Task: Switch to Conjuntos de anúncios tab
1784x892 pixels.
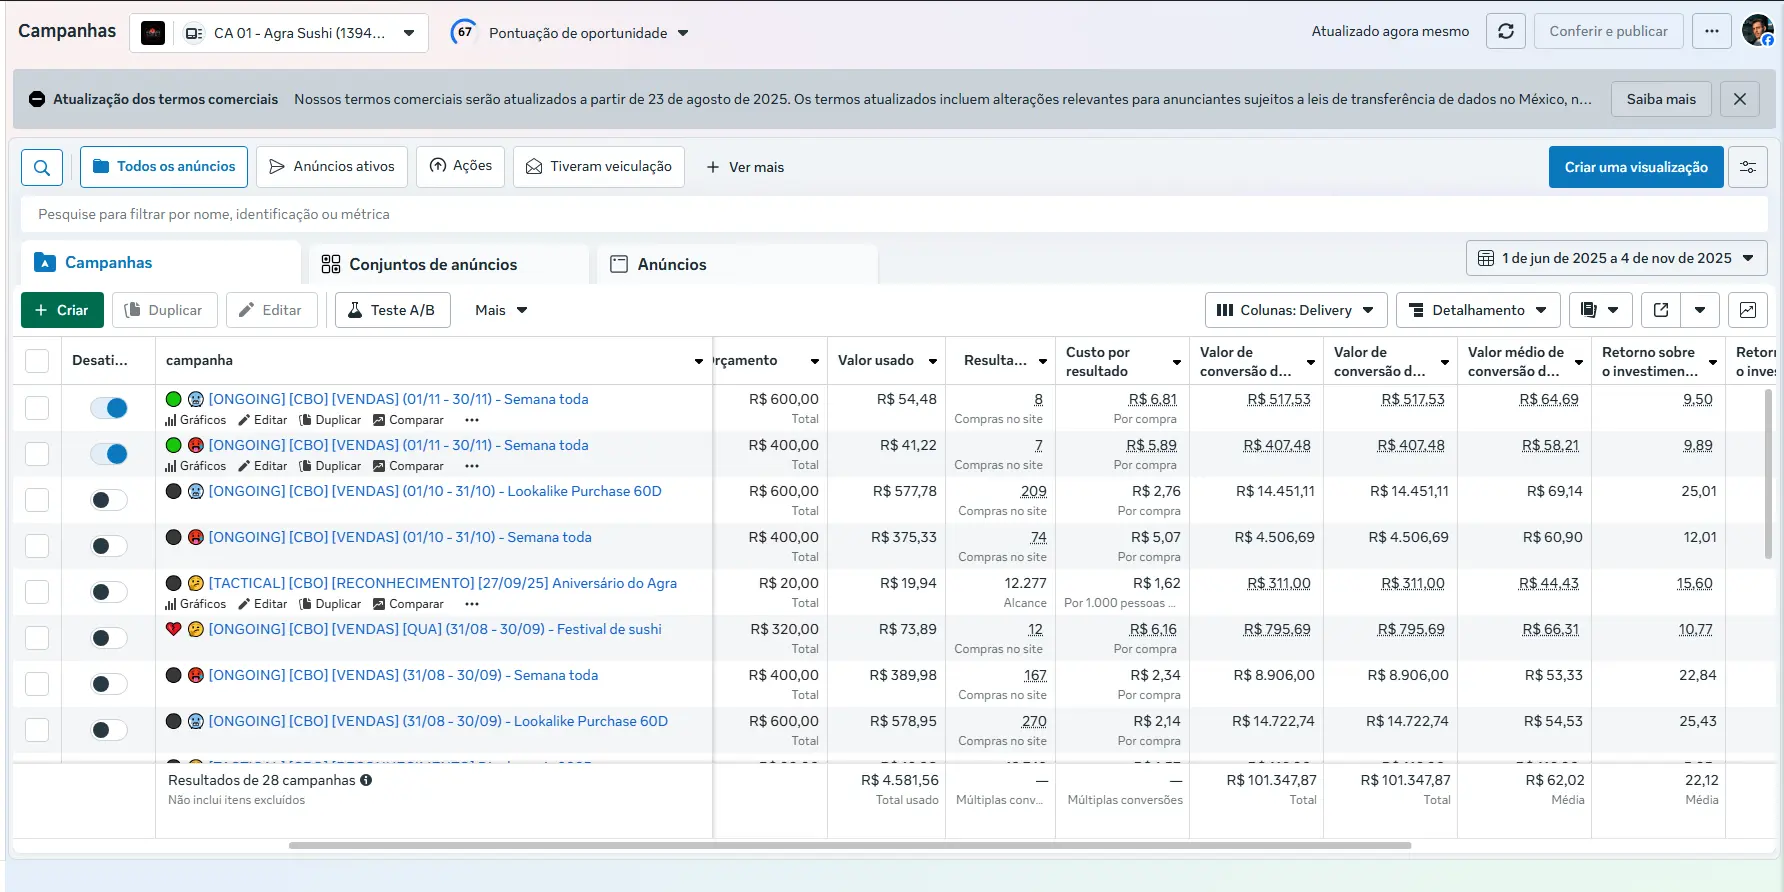Action: (432, 264)
